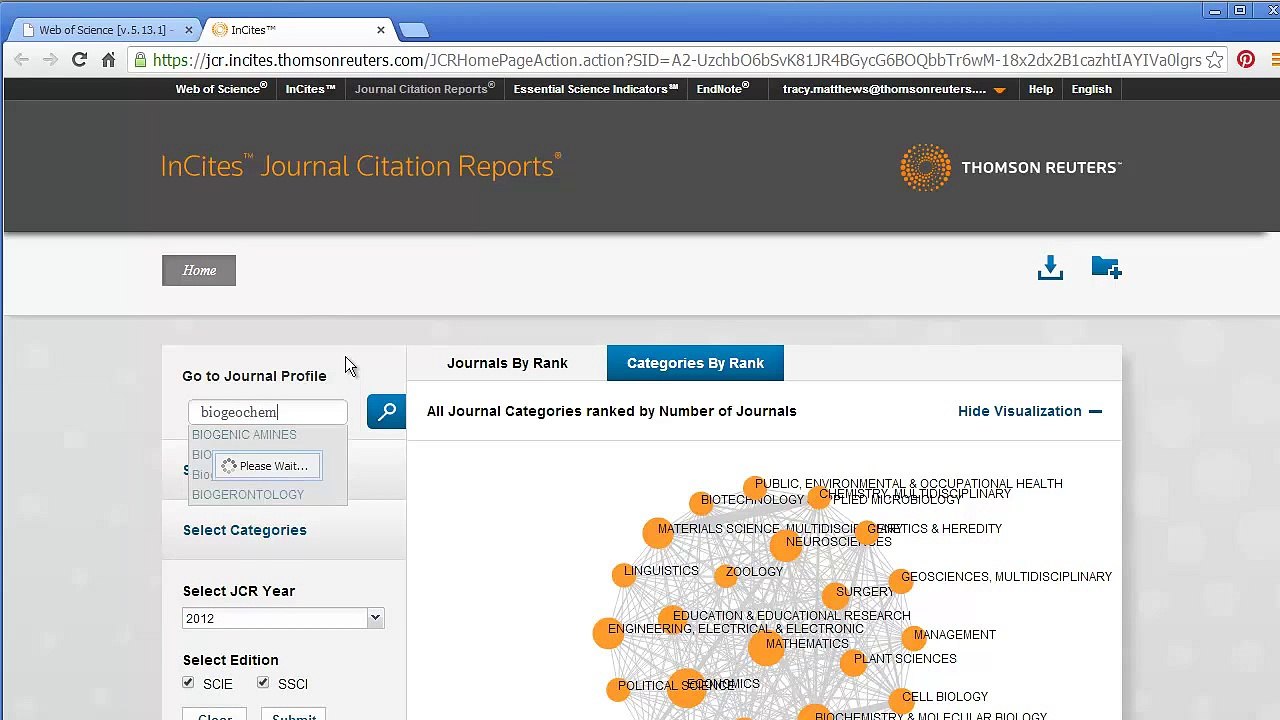1280x720 pixels.
Task: Click the magnifier search journal button
Action: pyautogui.click(x=386, y=412)
